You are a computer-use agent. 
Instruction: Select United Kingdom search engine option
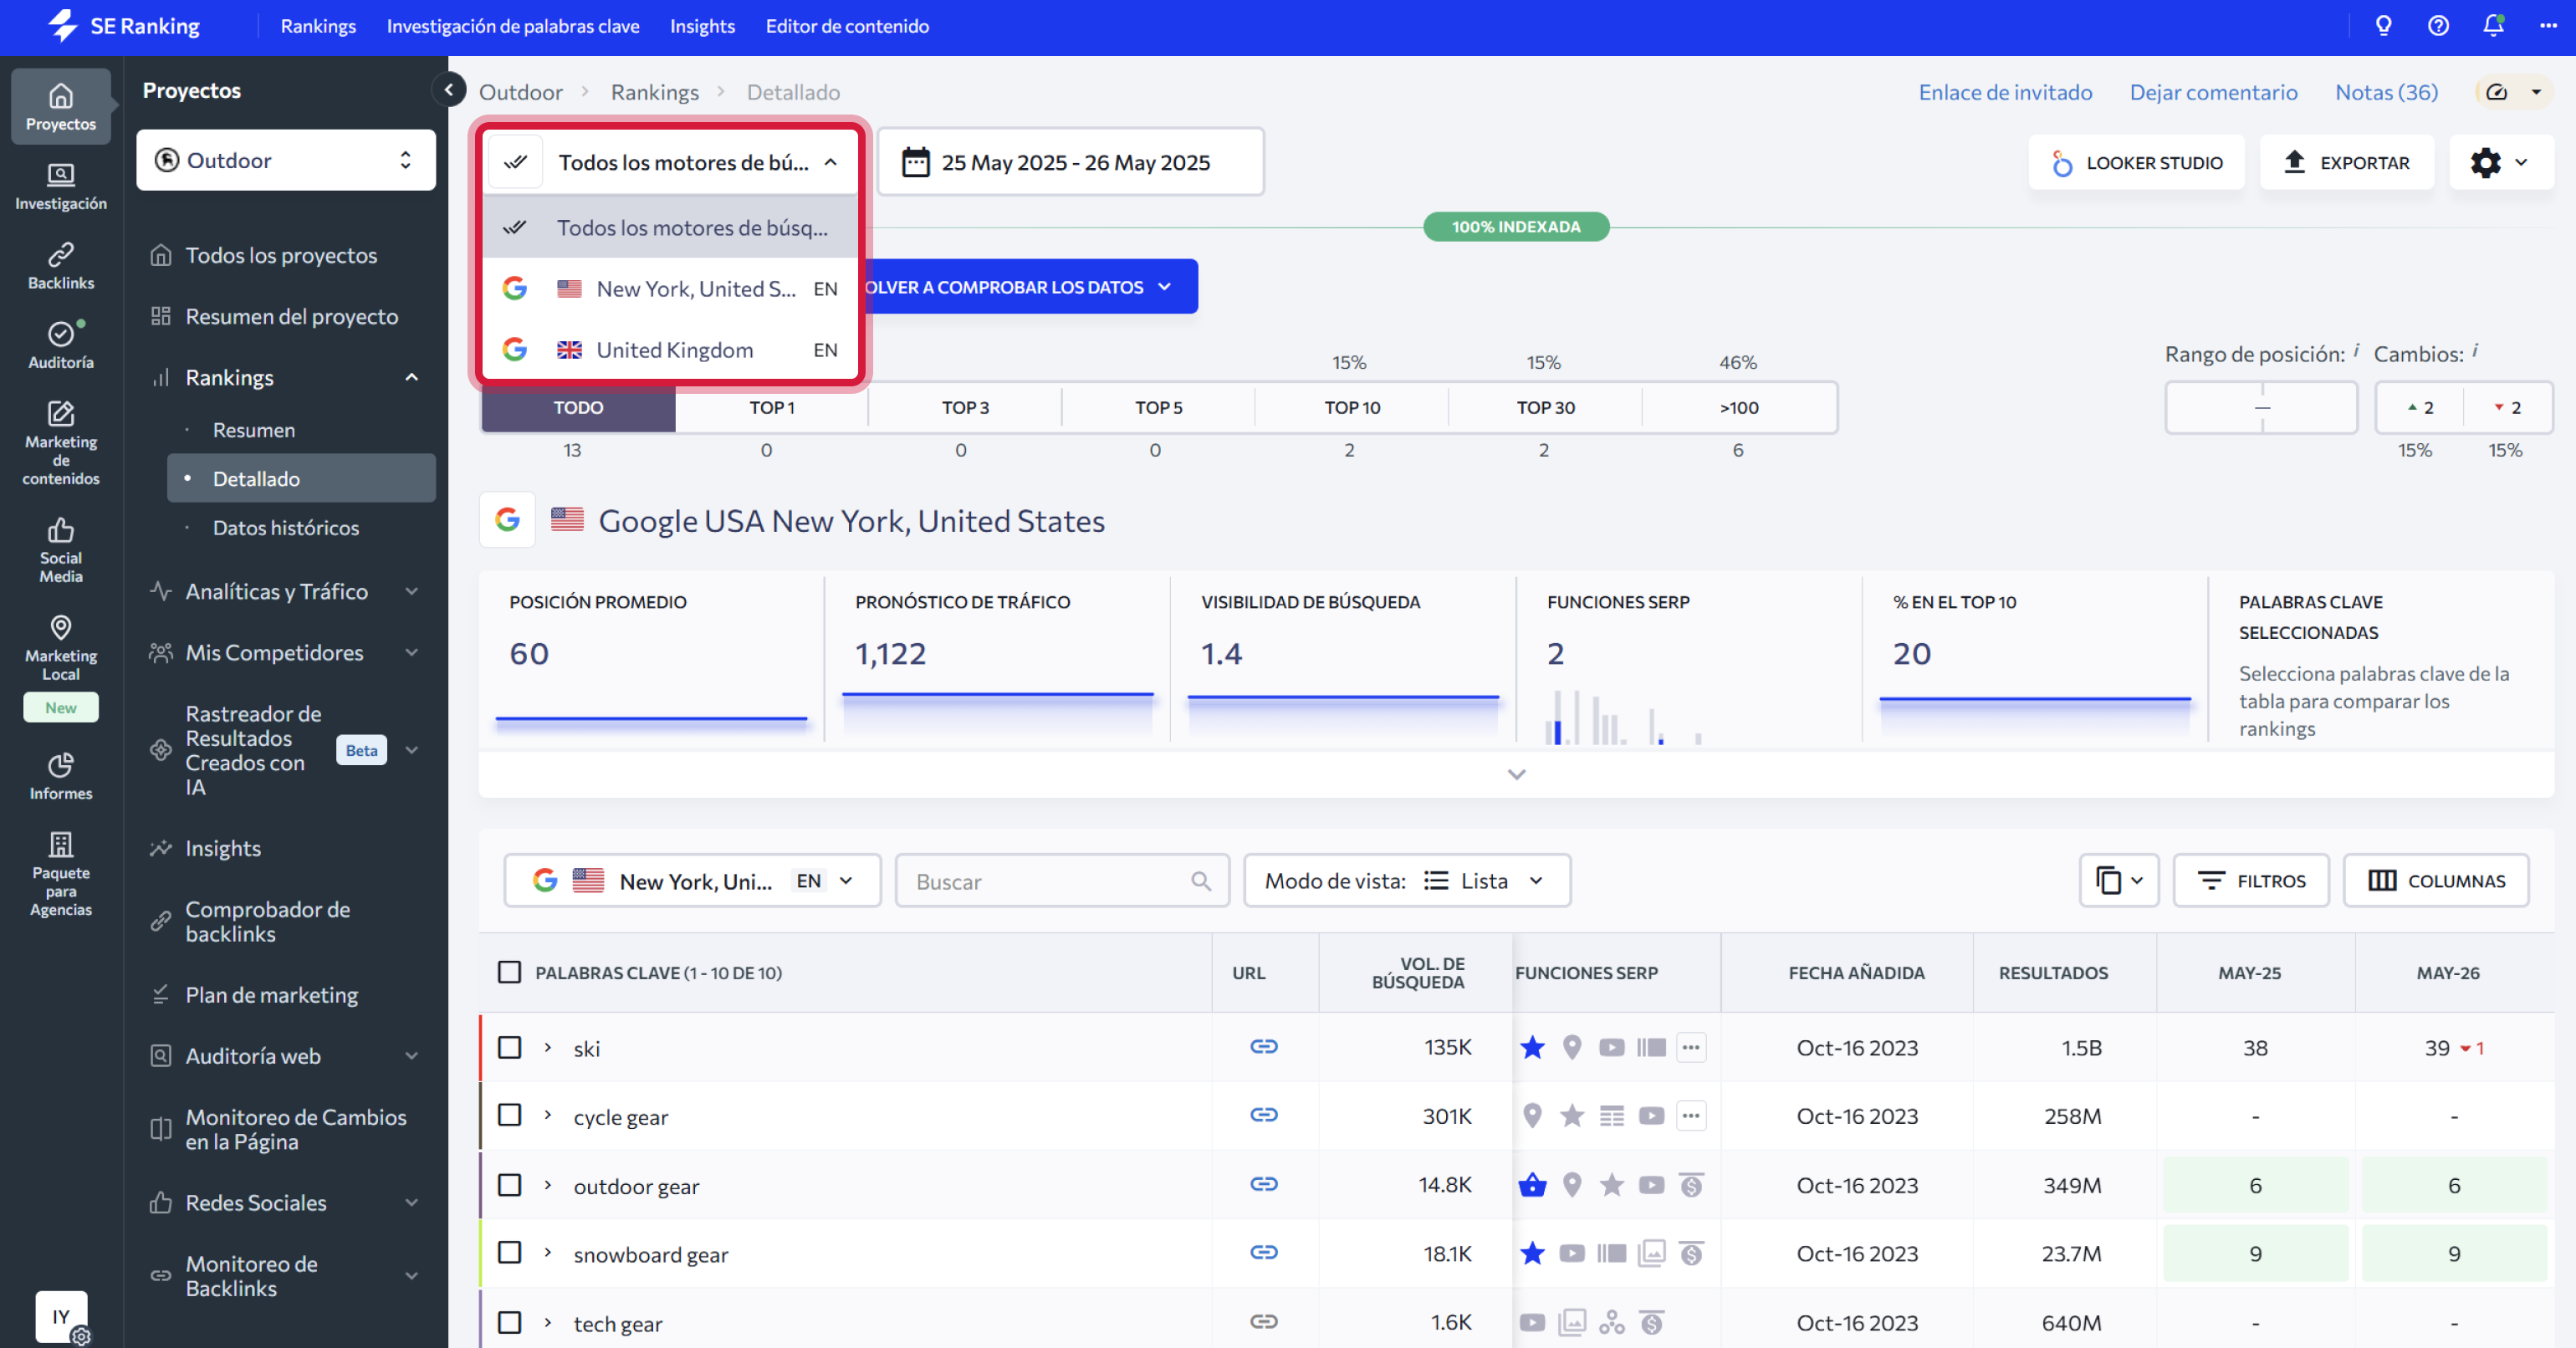pos(670,350)
